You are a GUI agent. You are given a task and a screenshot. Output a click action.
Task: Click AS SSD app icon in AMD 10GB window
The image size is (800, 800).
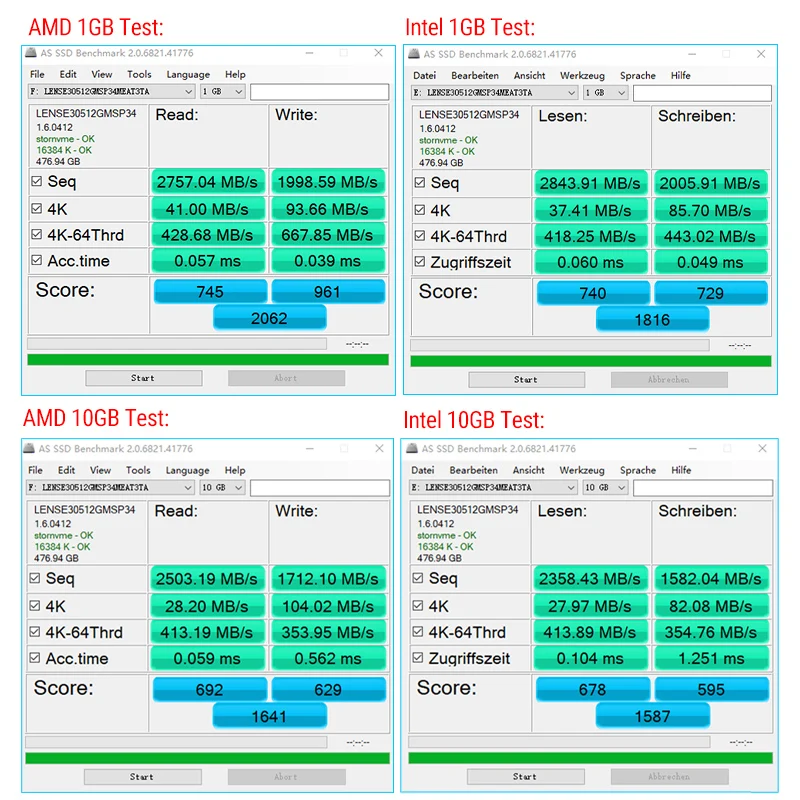pyautogui.click(x=30, y=448)
